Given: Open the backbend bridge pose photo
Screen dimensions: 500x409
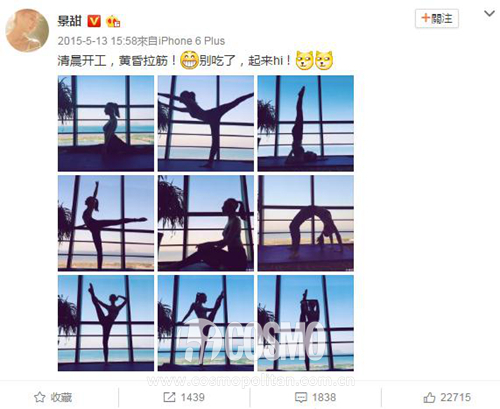Looking at the screenshot, I should point(306,223).
